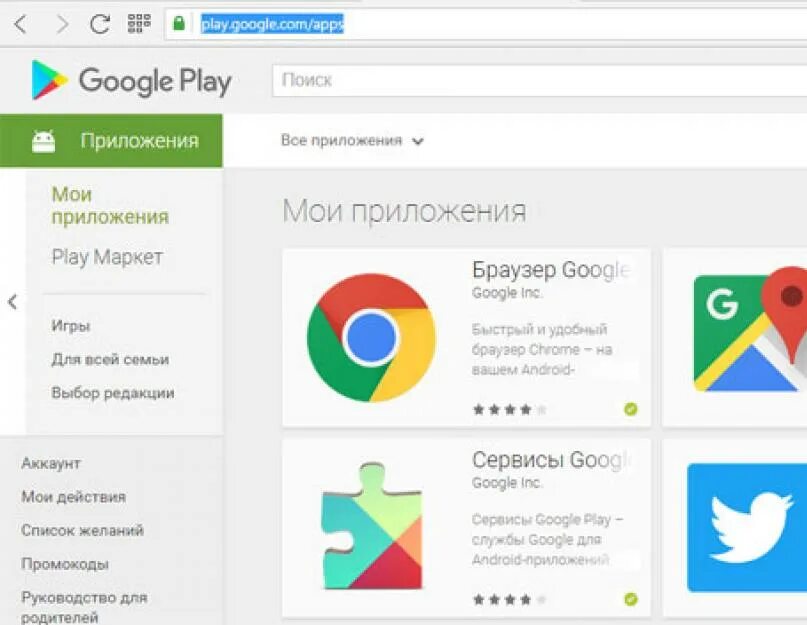Click the browser forward arrow

62,24
